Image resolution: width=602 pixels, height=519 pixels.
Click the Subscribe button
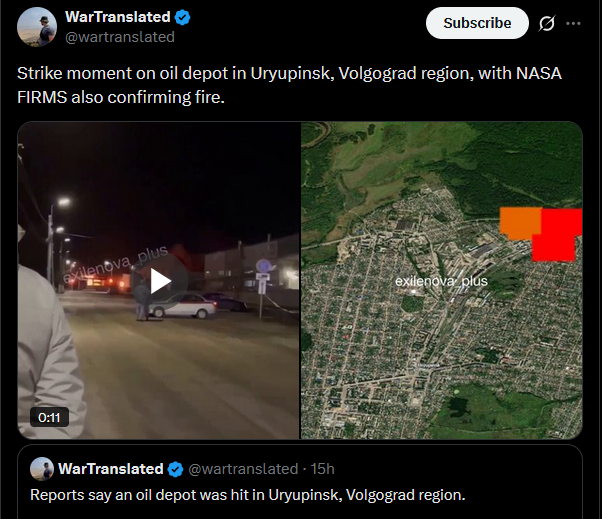(x=477, y=23)
